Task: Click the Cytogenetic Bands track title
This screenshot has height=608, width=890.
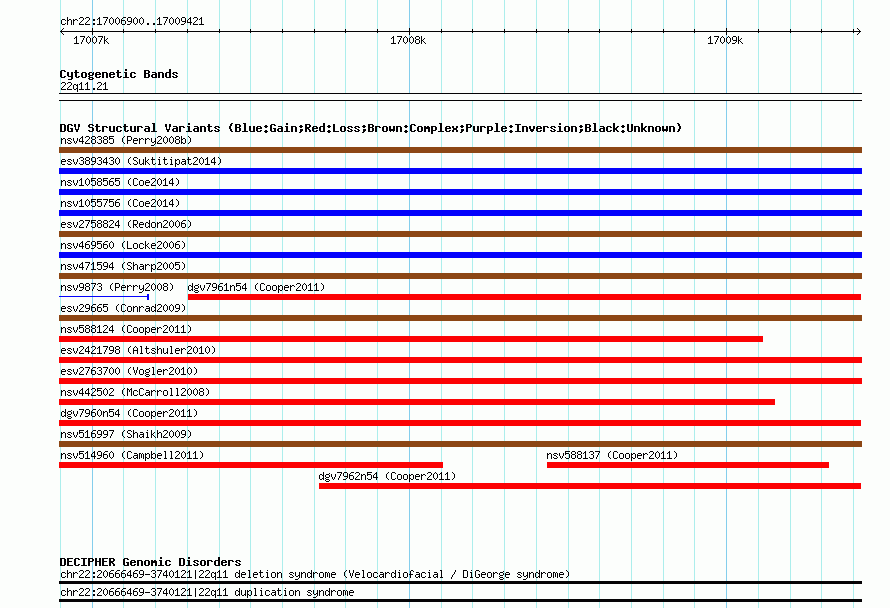Action: 119,74
